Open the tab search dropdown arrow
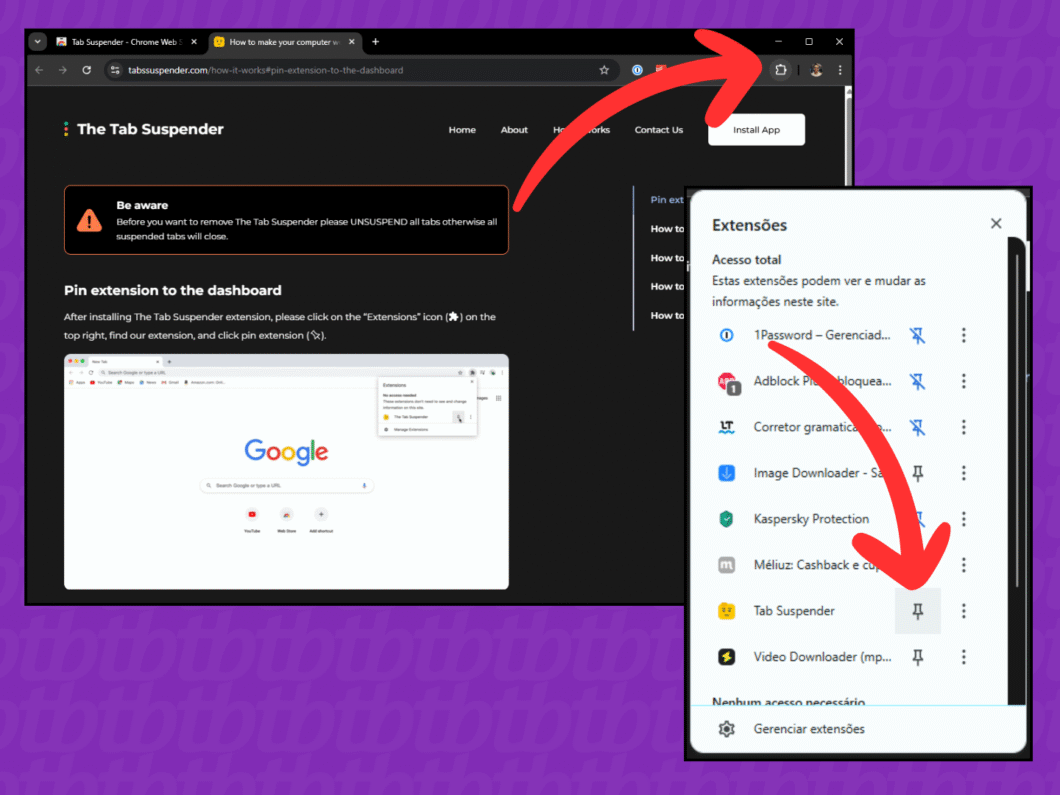The image size is (1060, 795). pyautogui.click(x=38, y=42)
